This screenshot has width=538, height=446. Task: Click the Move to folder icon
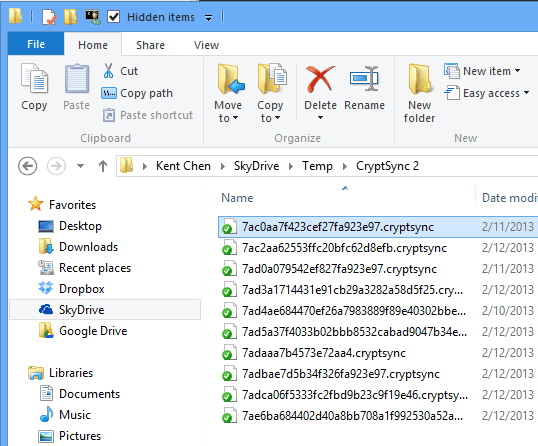230,79
